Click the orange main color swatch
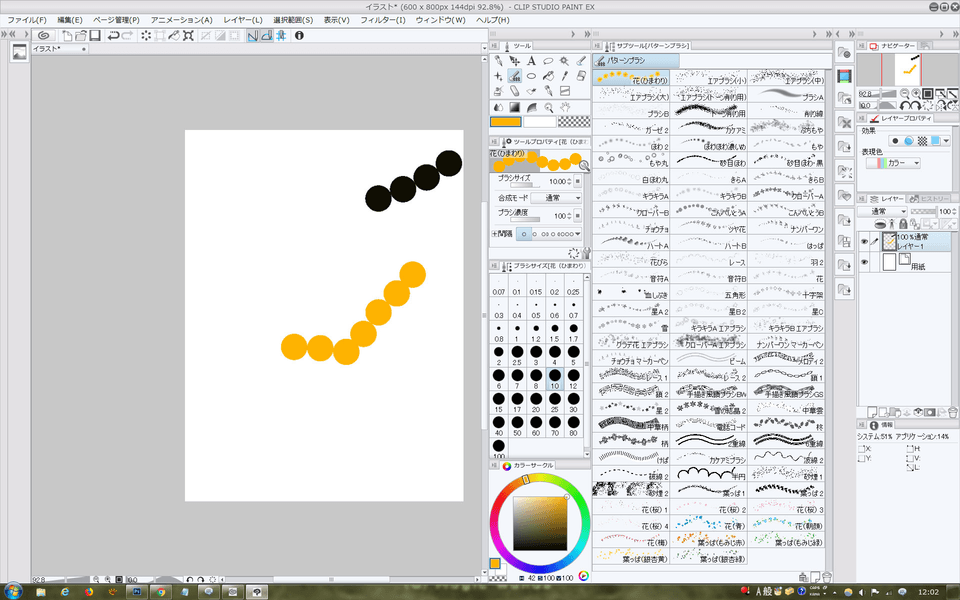 tap(507, 122)
